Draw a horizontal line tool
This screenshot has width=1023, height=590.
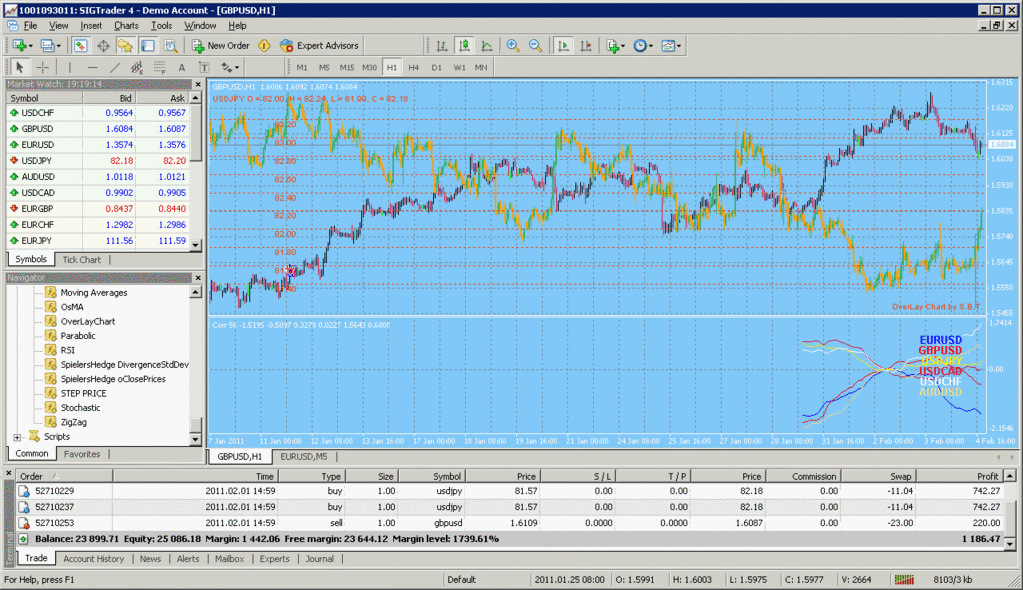93,67
